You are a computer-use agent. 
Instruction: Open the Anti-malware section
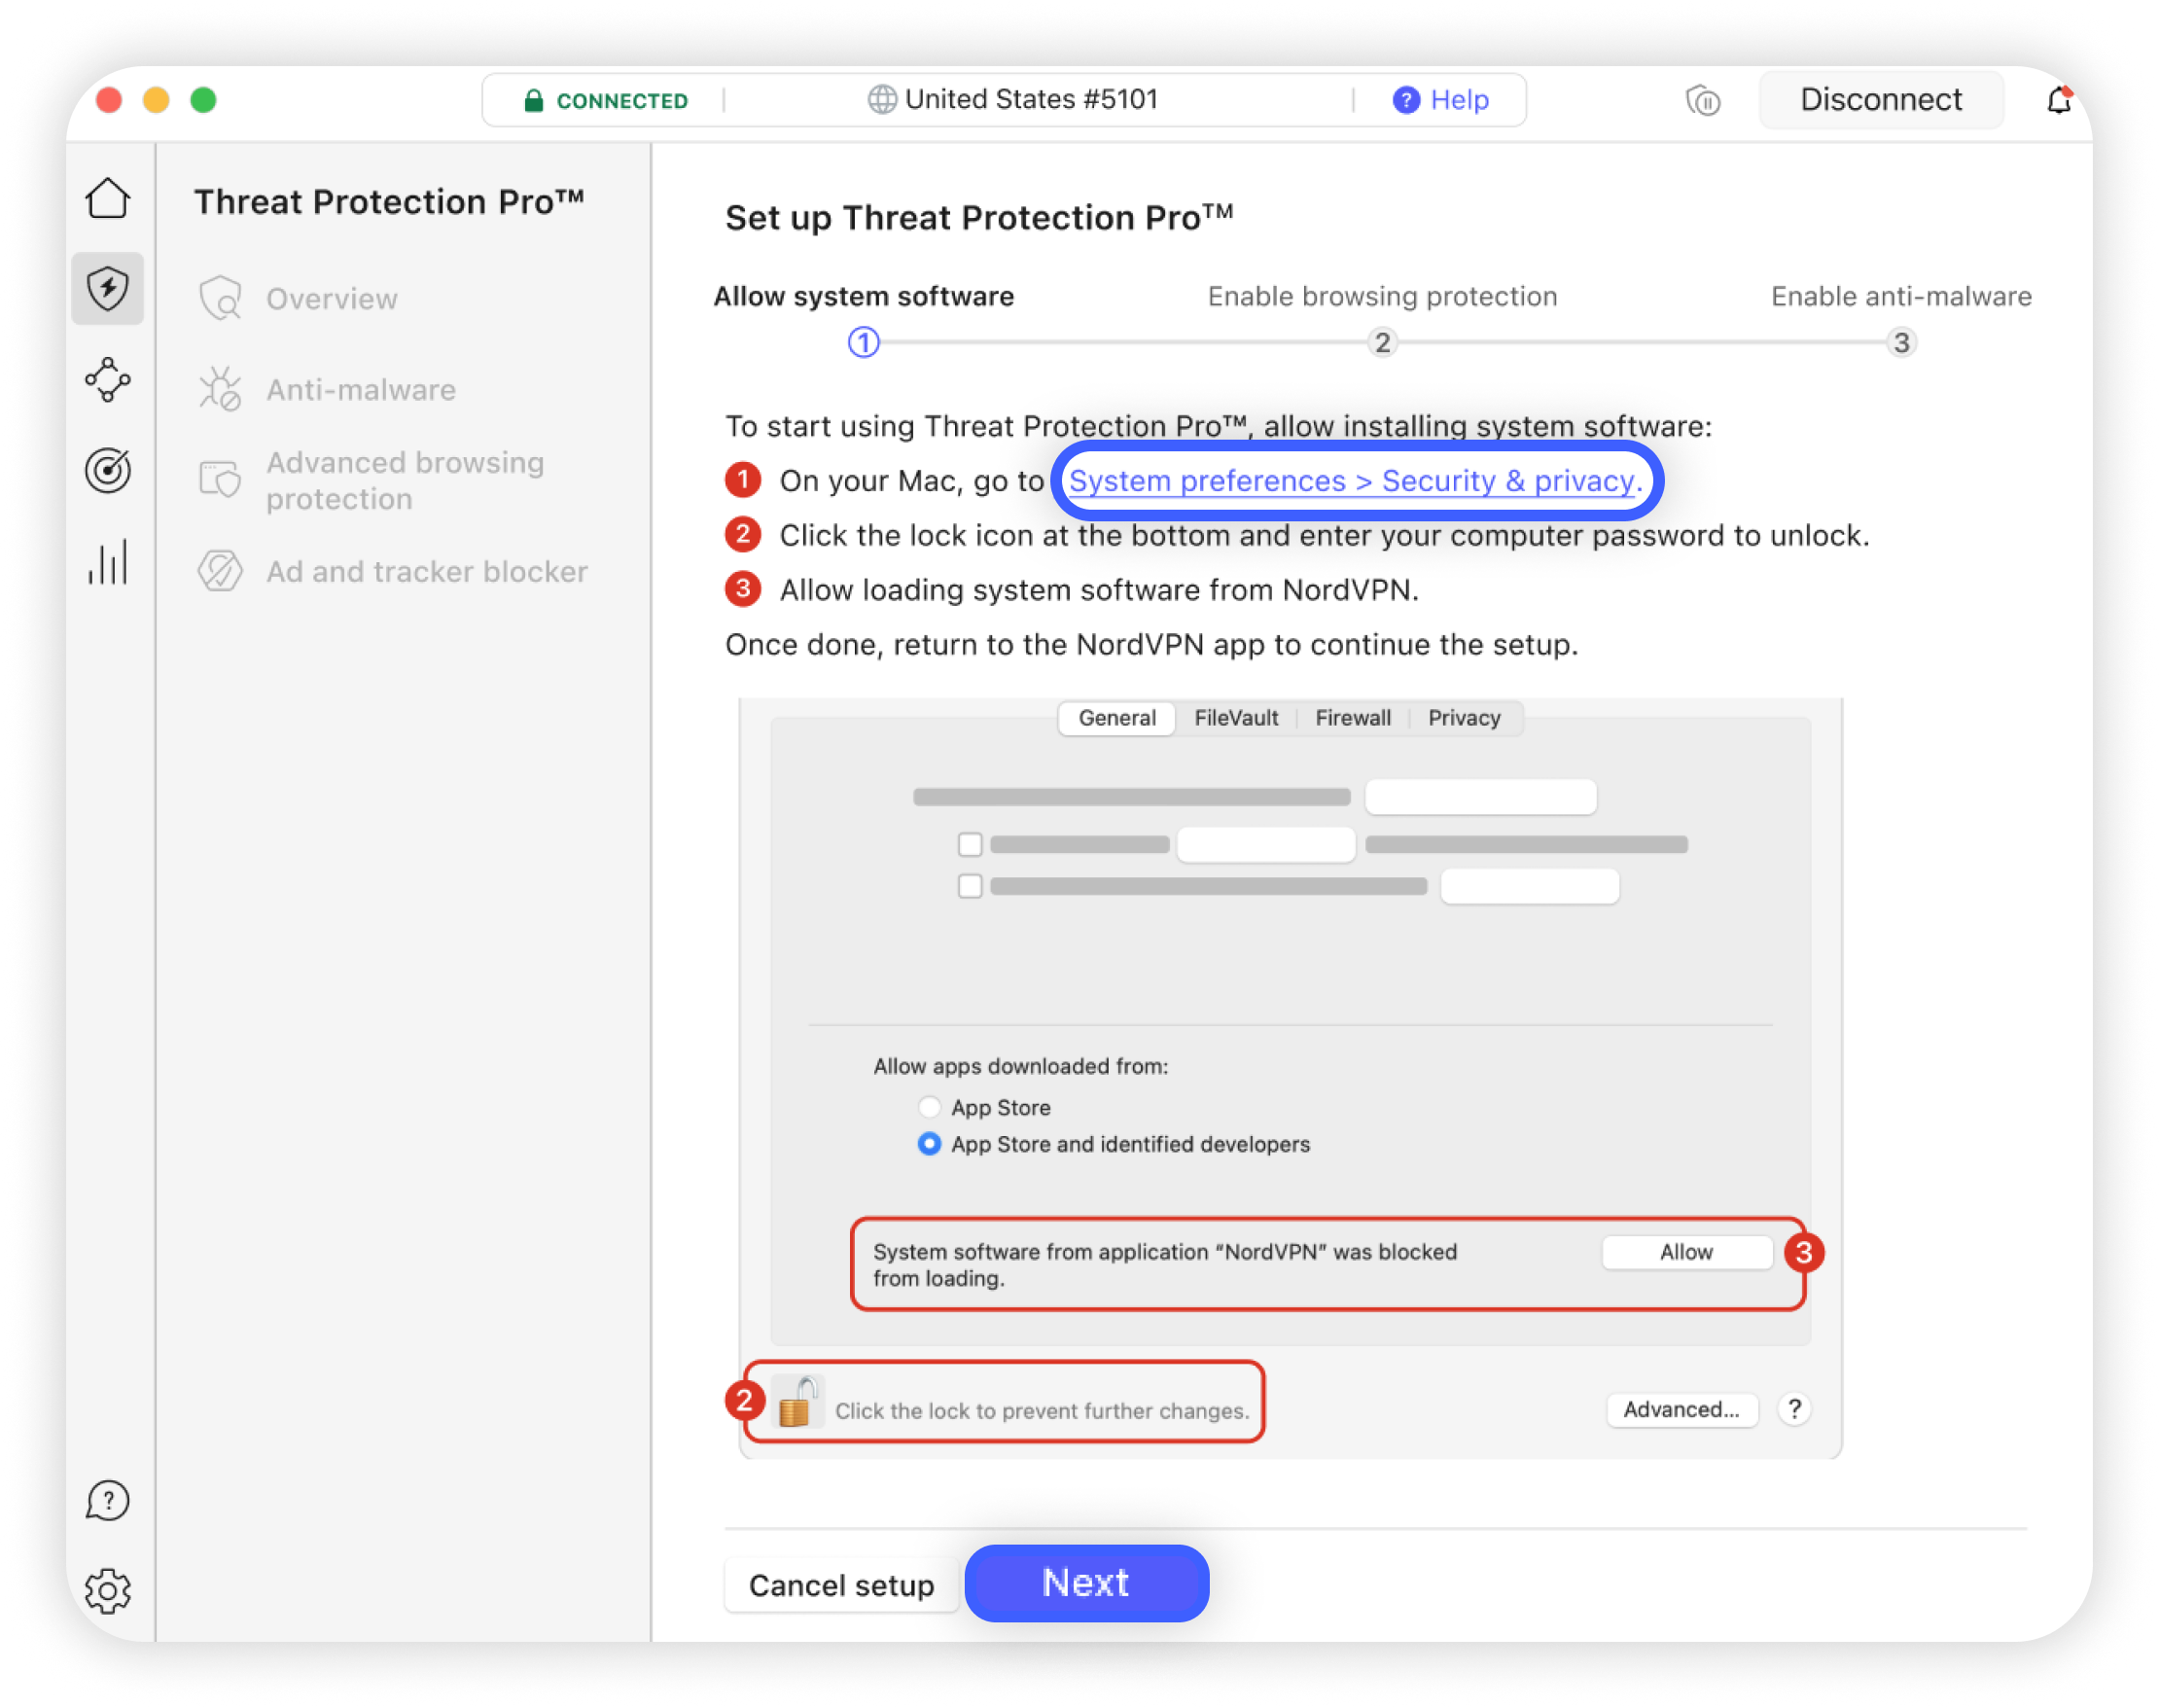360,389
